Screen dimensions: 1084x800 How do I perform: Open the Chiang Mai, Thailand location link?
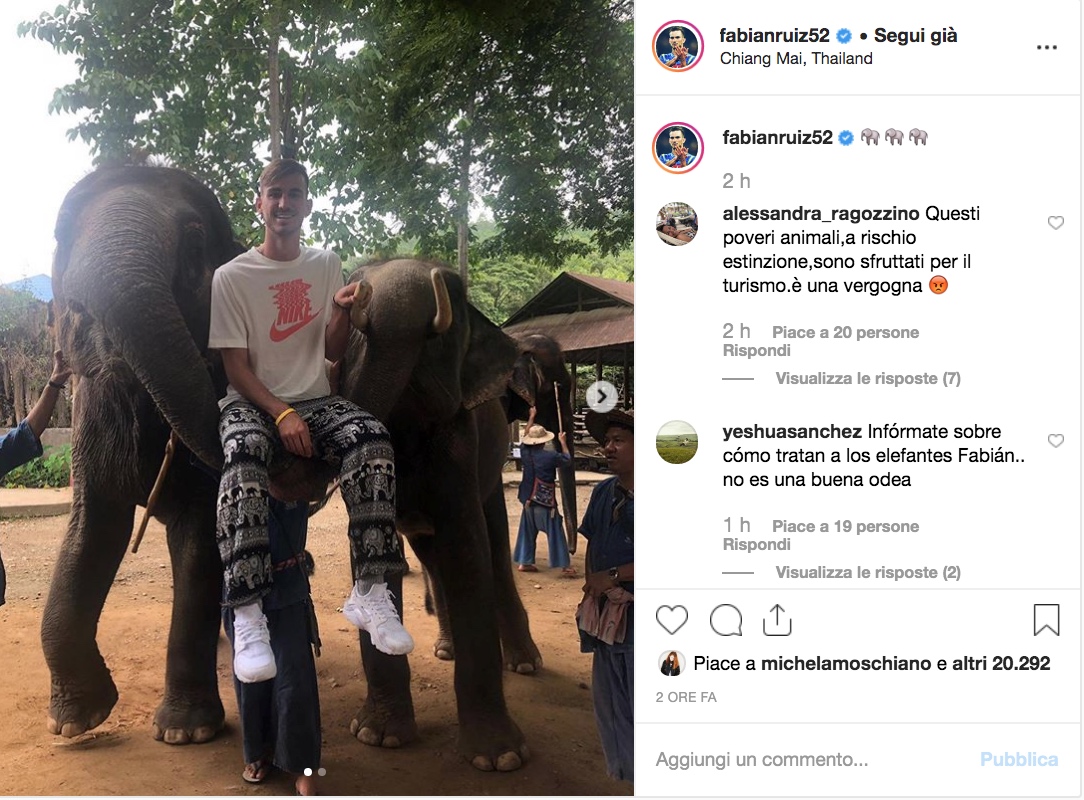(796, 59)
